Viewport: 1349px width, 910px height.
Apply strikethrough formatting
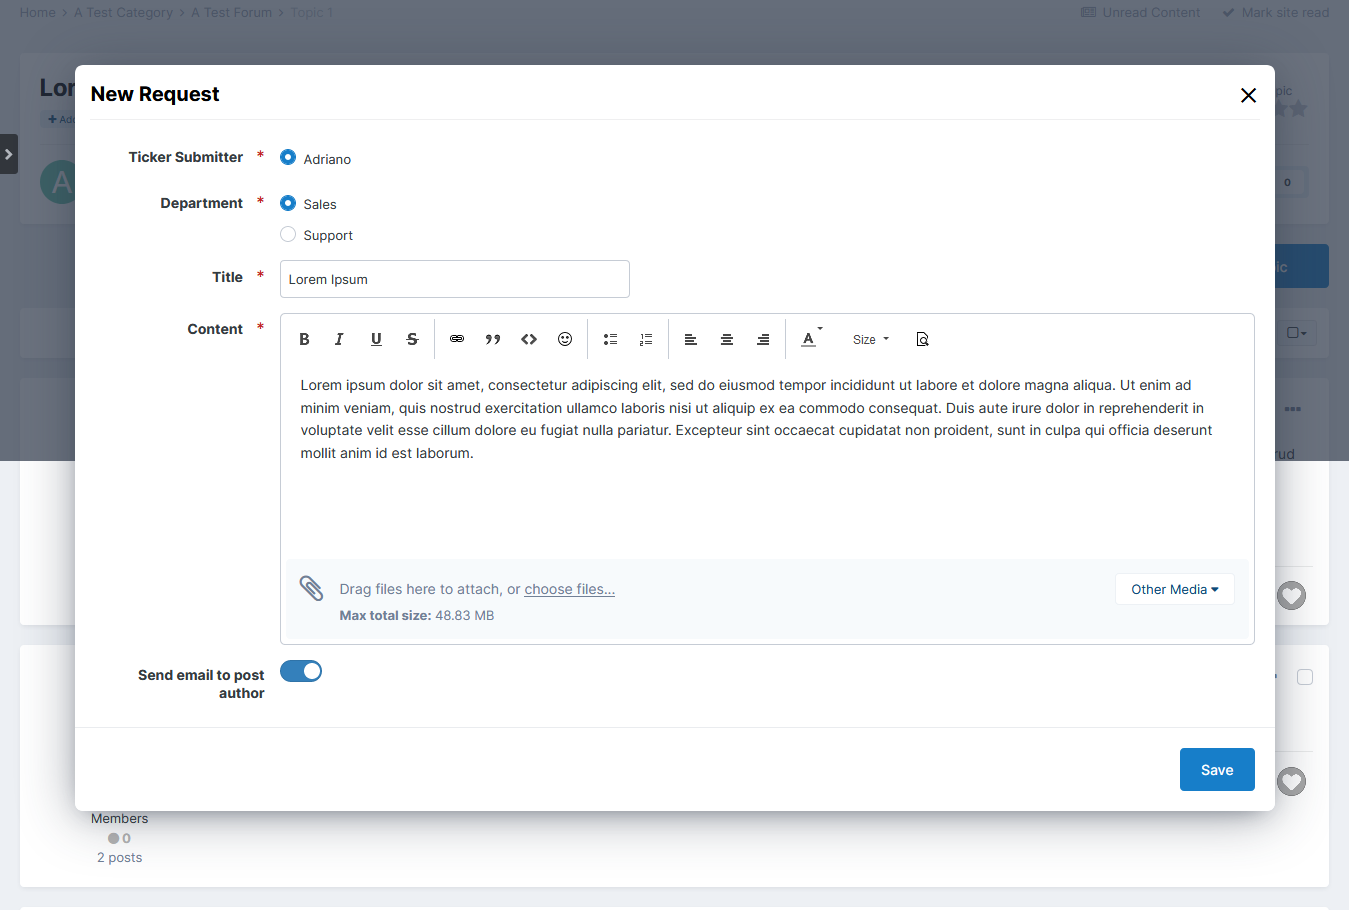pos(412,340)
